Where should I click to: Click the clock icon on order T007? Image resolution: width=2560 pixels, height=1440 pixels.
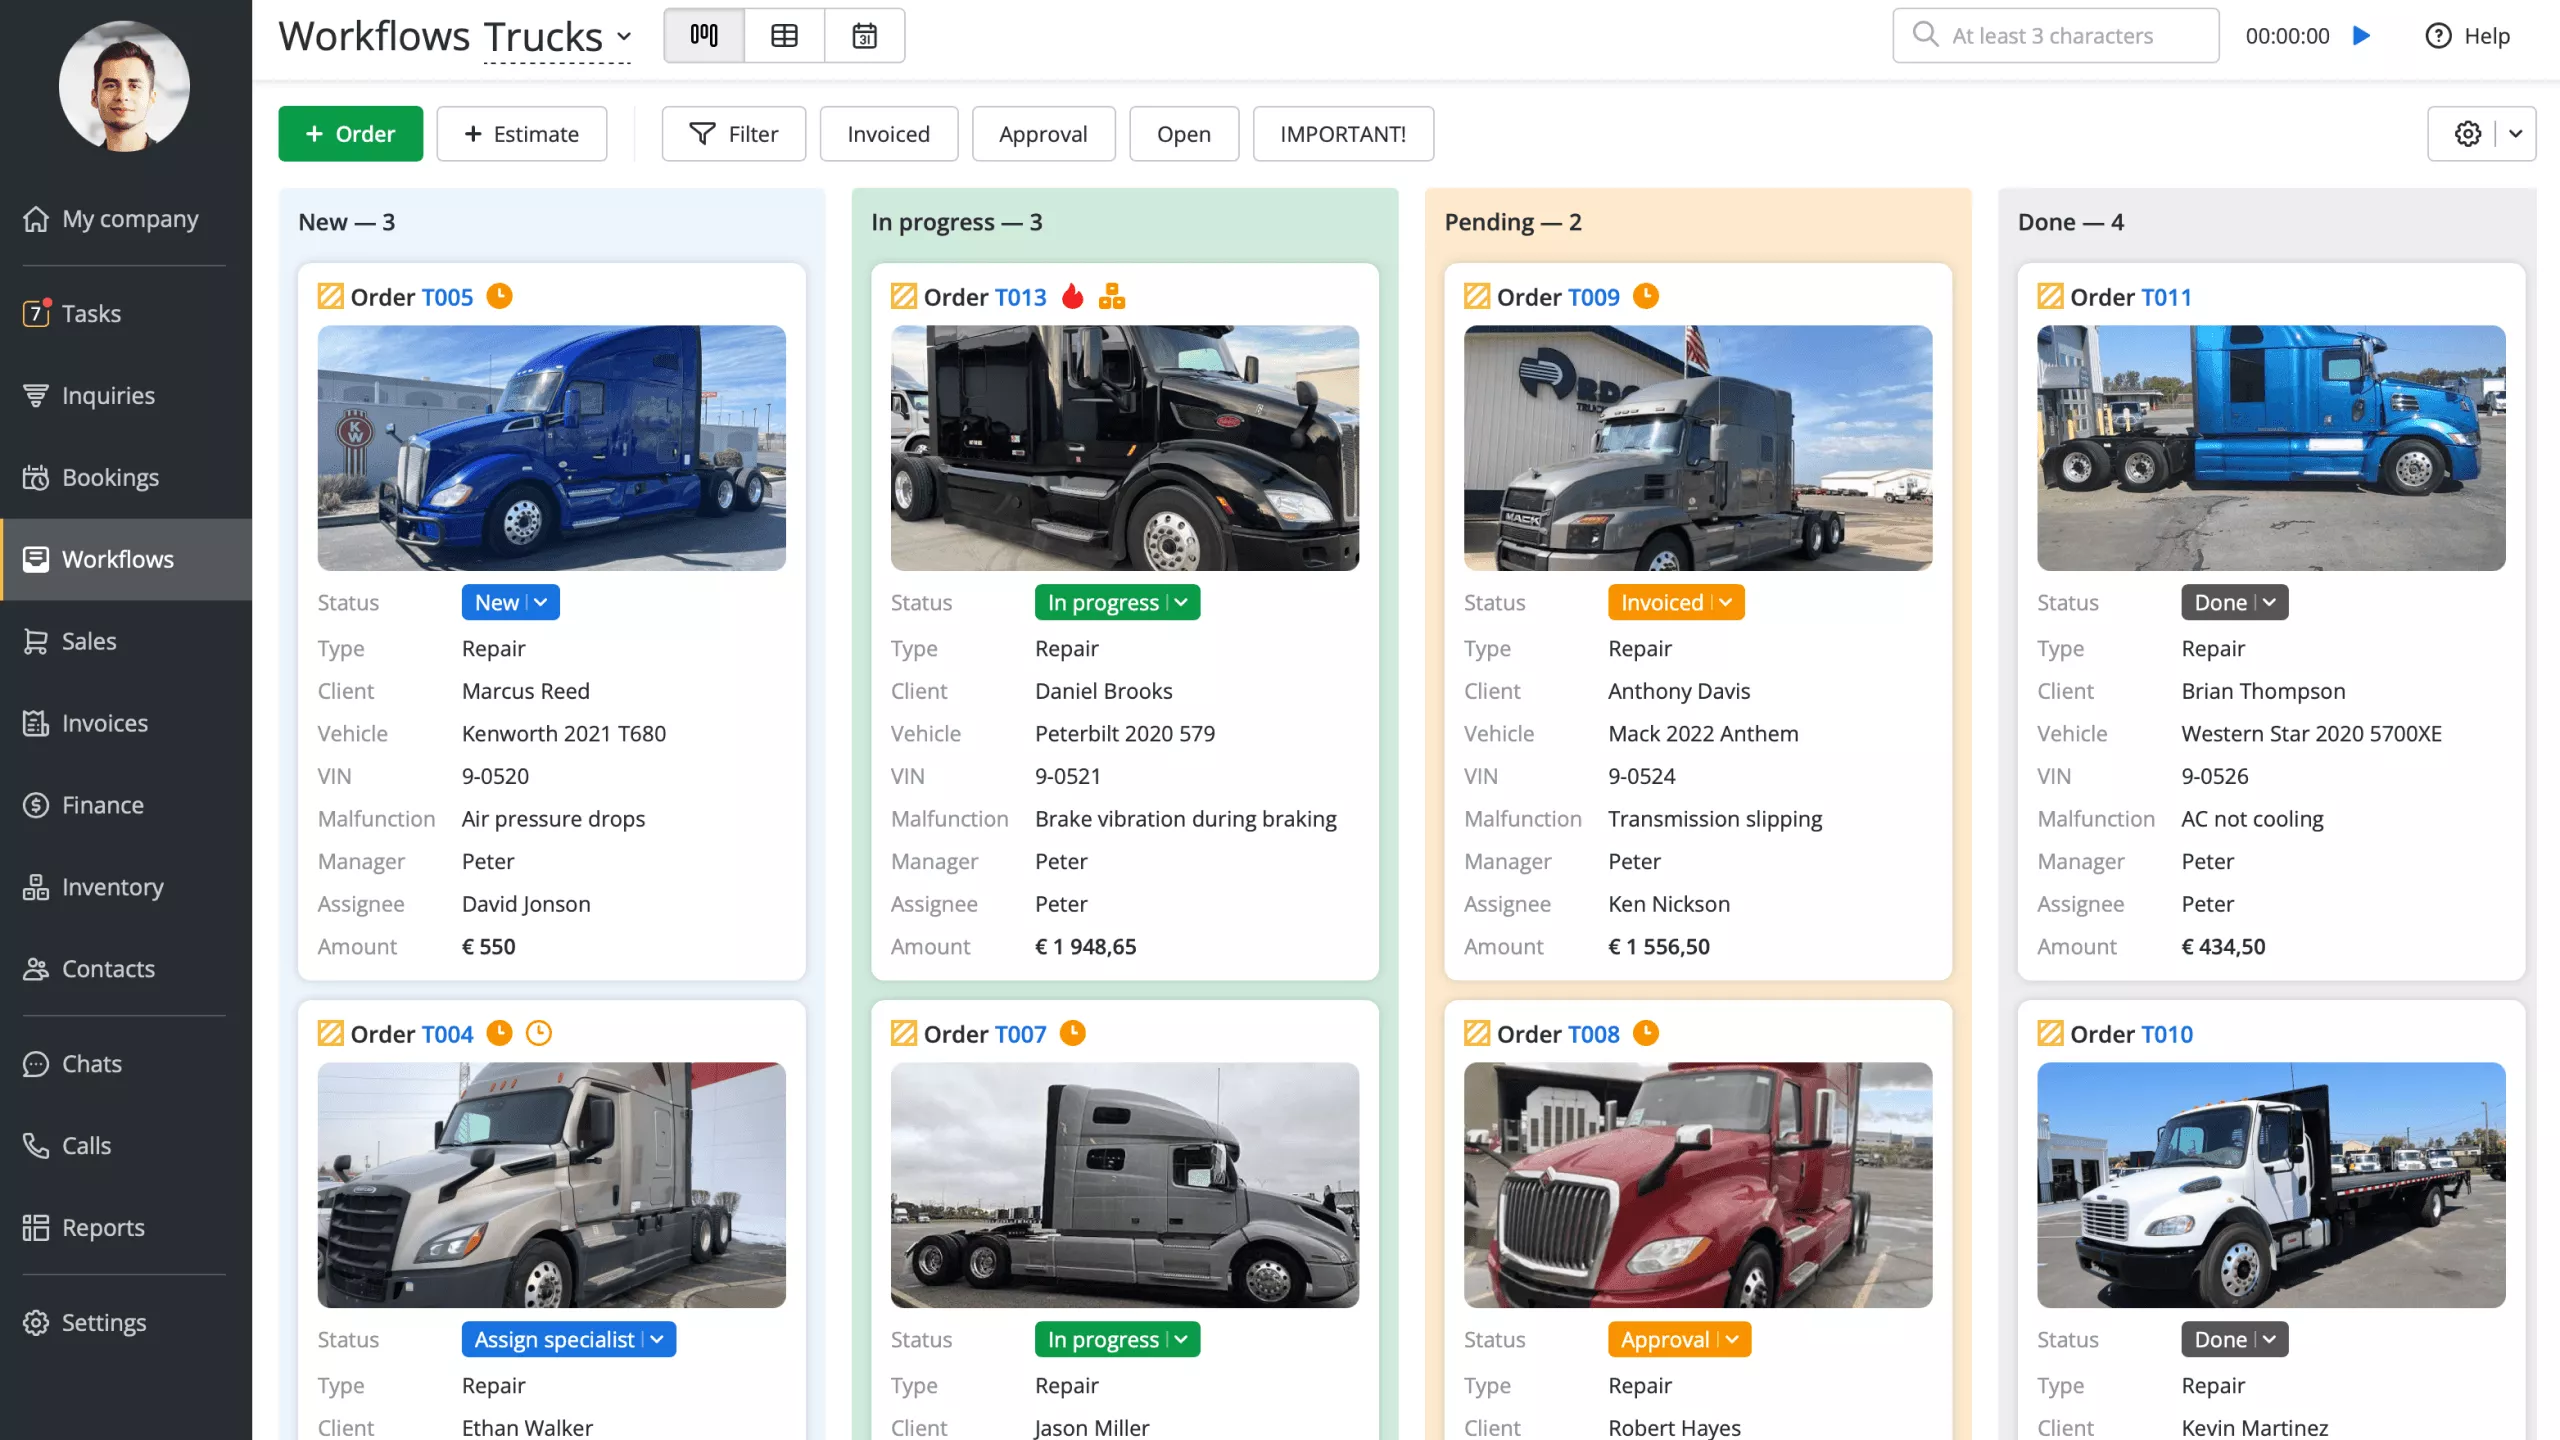pos(1073,1033)
